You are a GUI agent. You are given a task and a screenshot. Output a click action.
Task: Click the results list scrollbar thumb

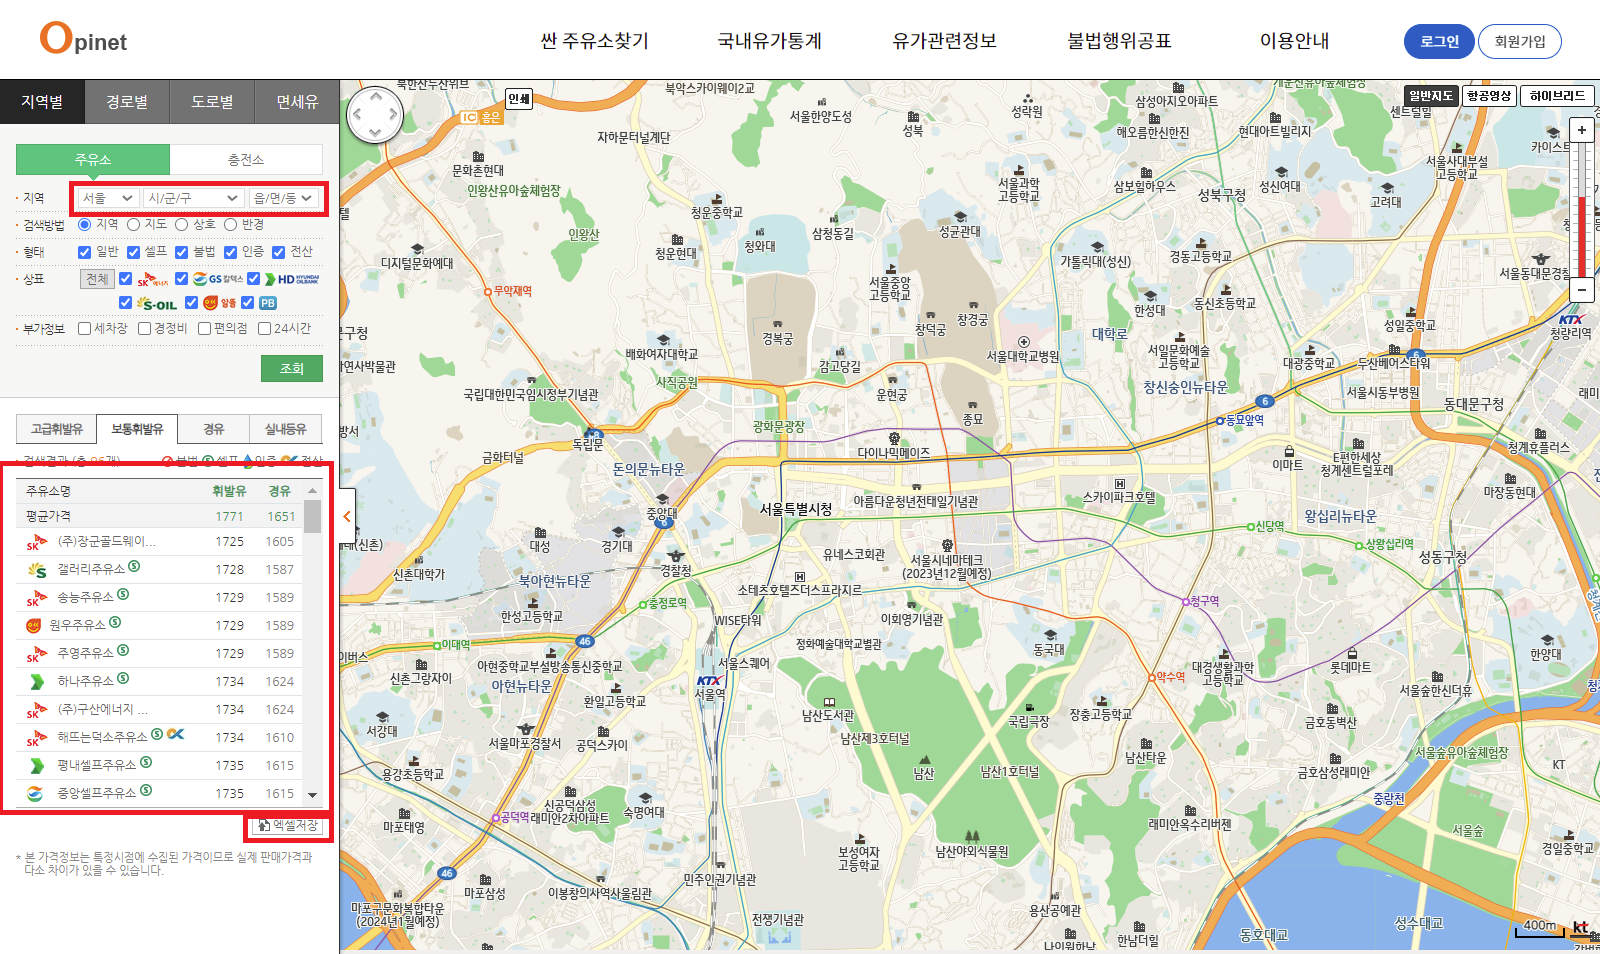tap(313, 516)
